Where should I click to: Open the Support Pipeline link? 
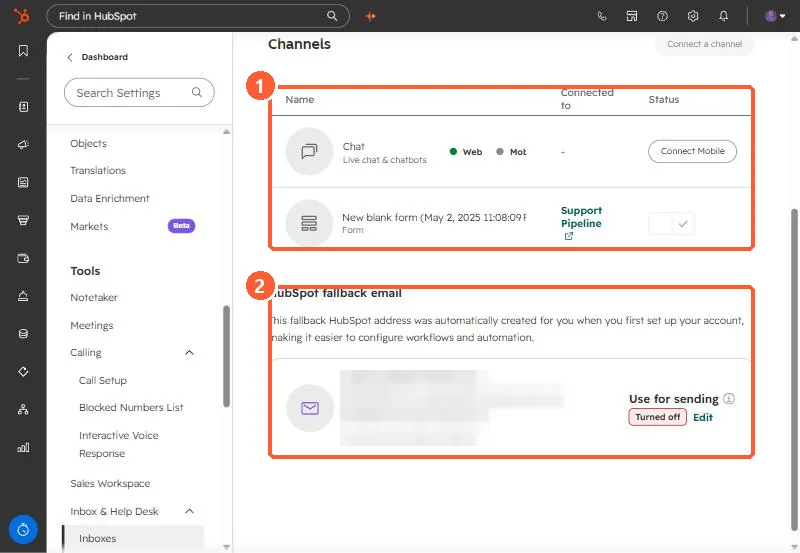point(581,217)
